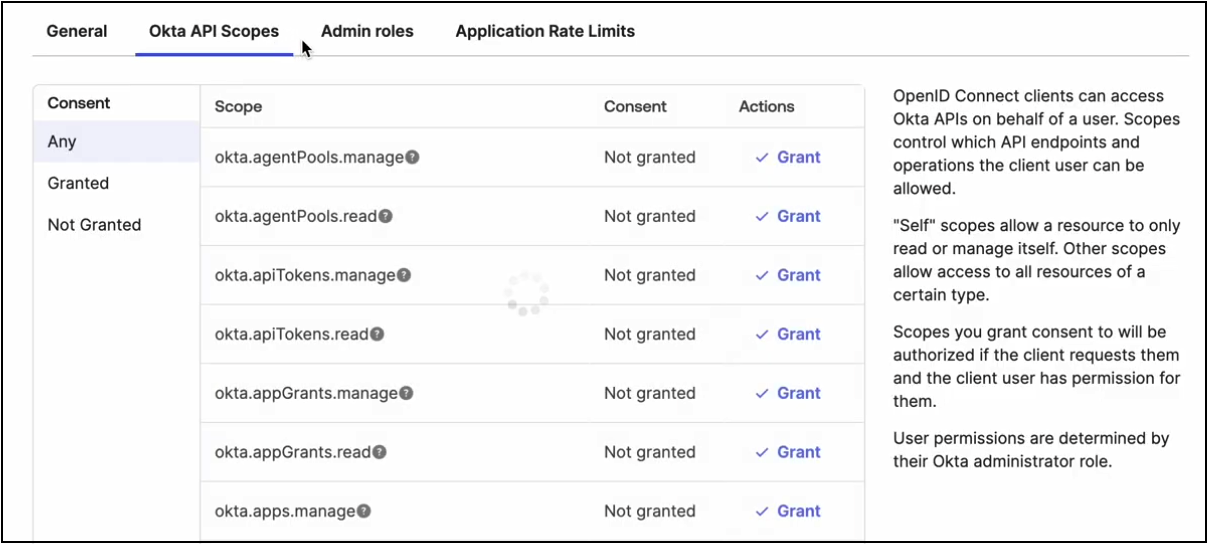The width and height of the screenshot is (1208, 544).
Task: Filter scopes by Granted consent
Action: point(78,183)
